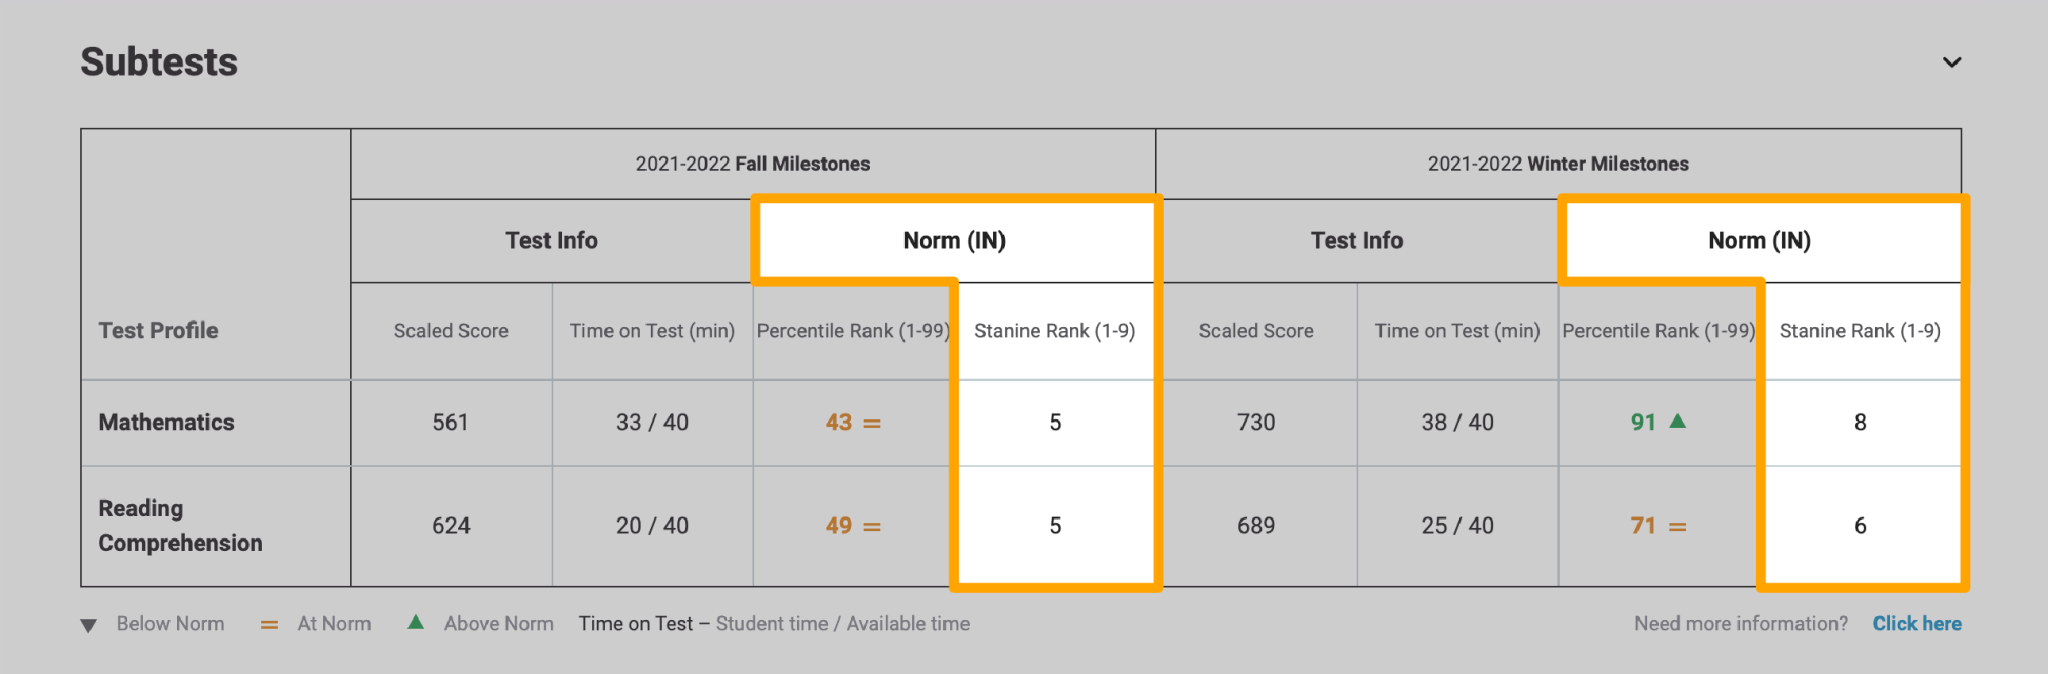This screenshot has width=2048, height=674.
Task: Toggle the Mathematics row selection
Action: (x=166, y=422)
